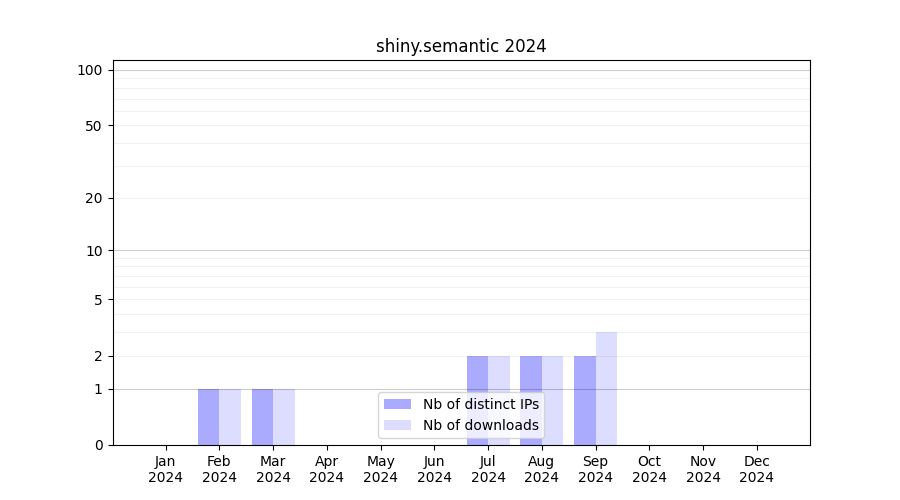Click the Feb 2024 distinct IPs bar

click(208, 417)
